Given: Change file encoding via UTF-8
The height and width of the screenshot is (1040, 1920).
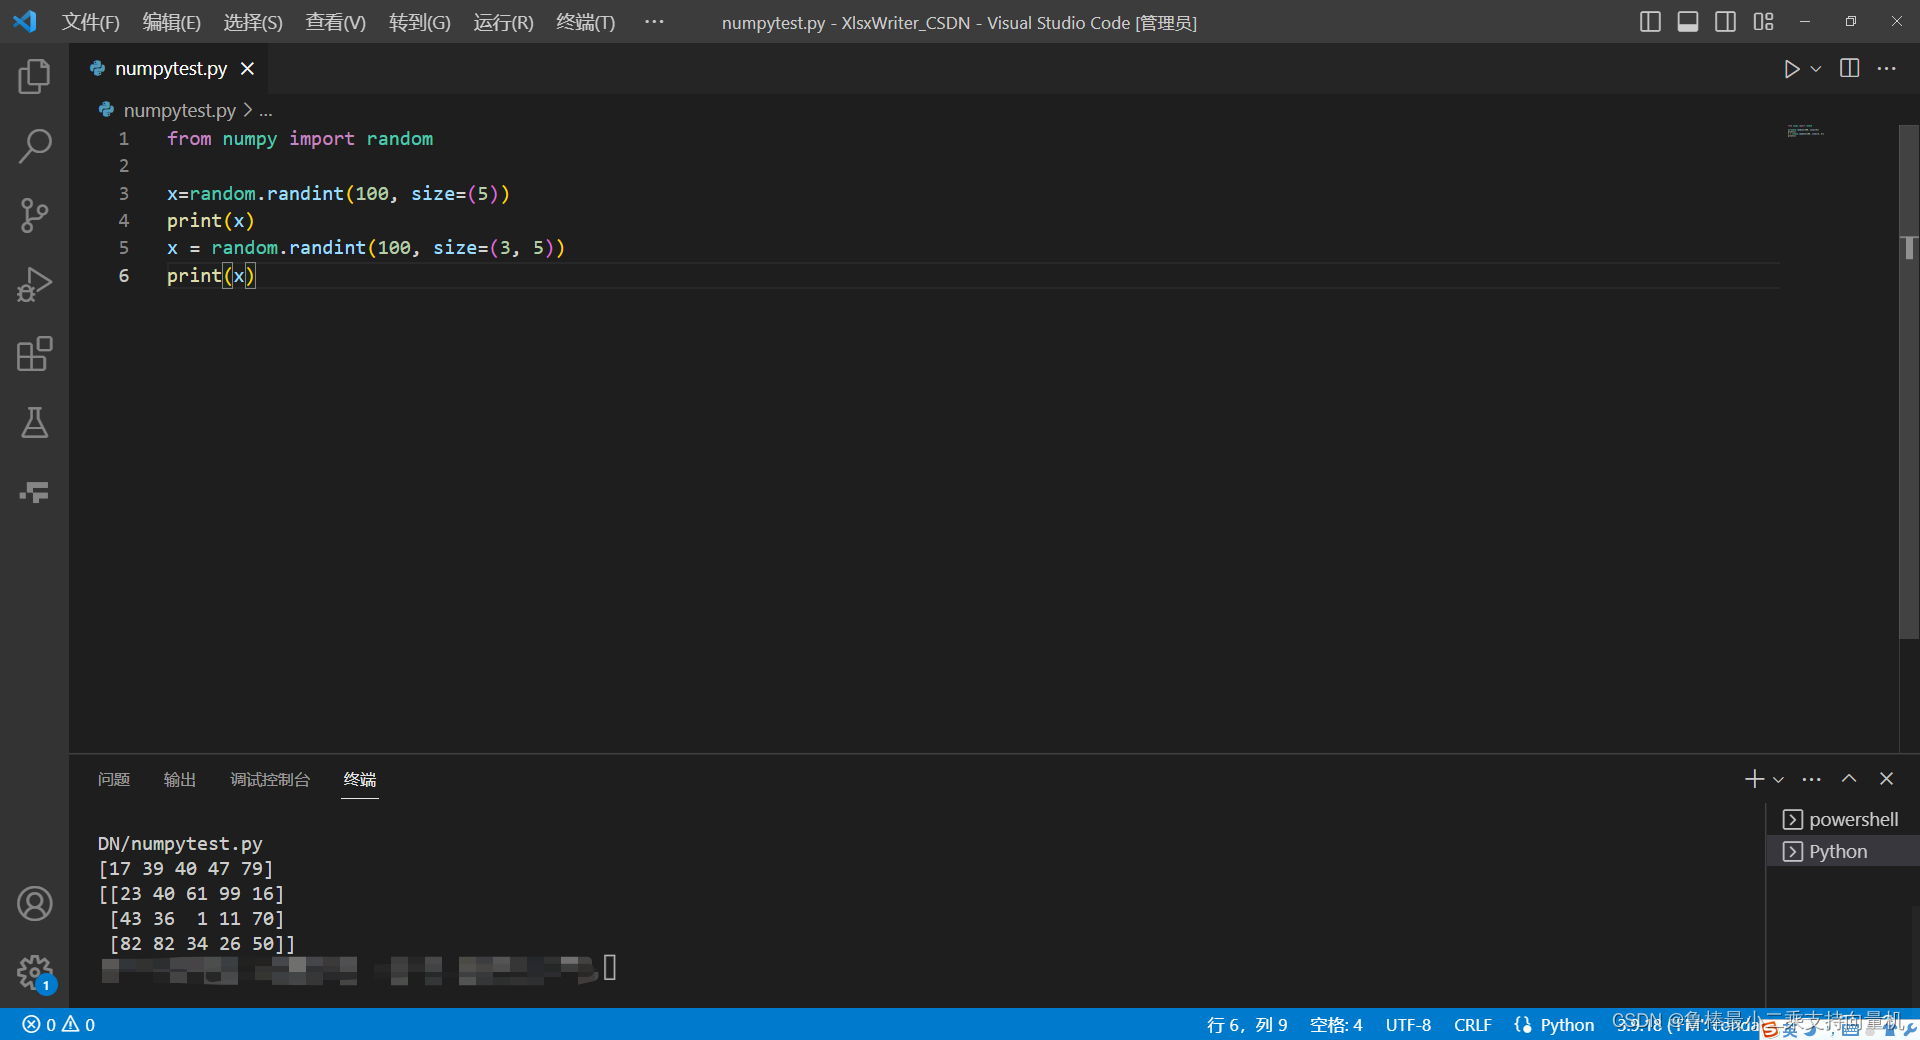Looking at the screenshot, I should [1408, 1025].
